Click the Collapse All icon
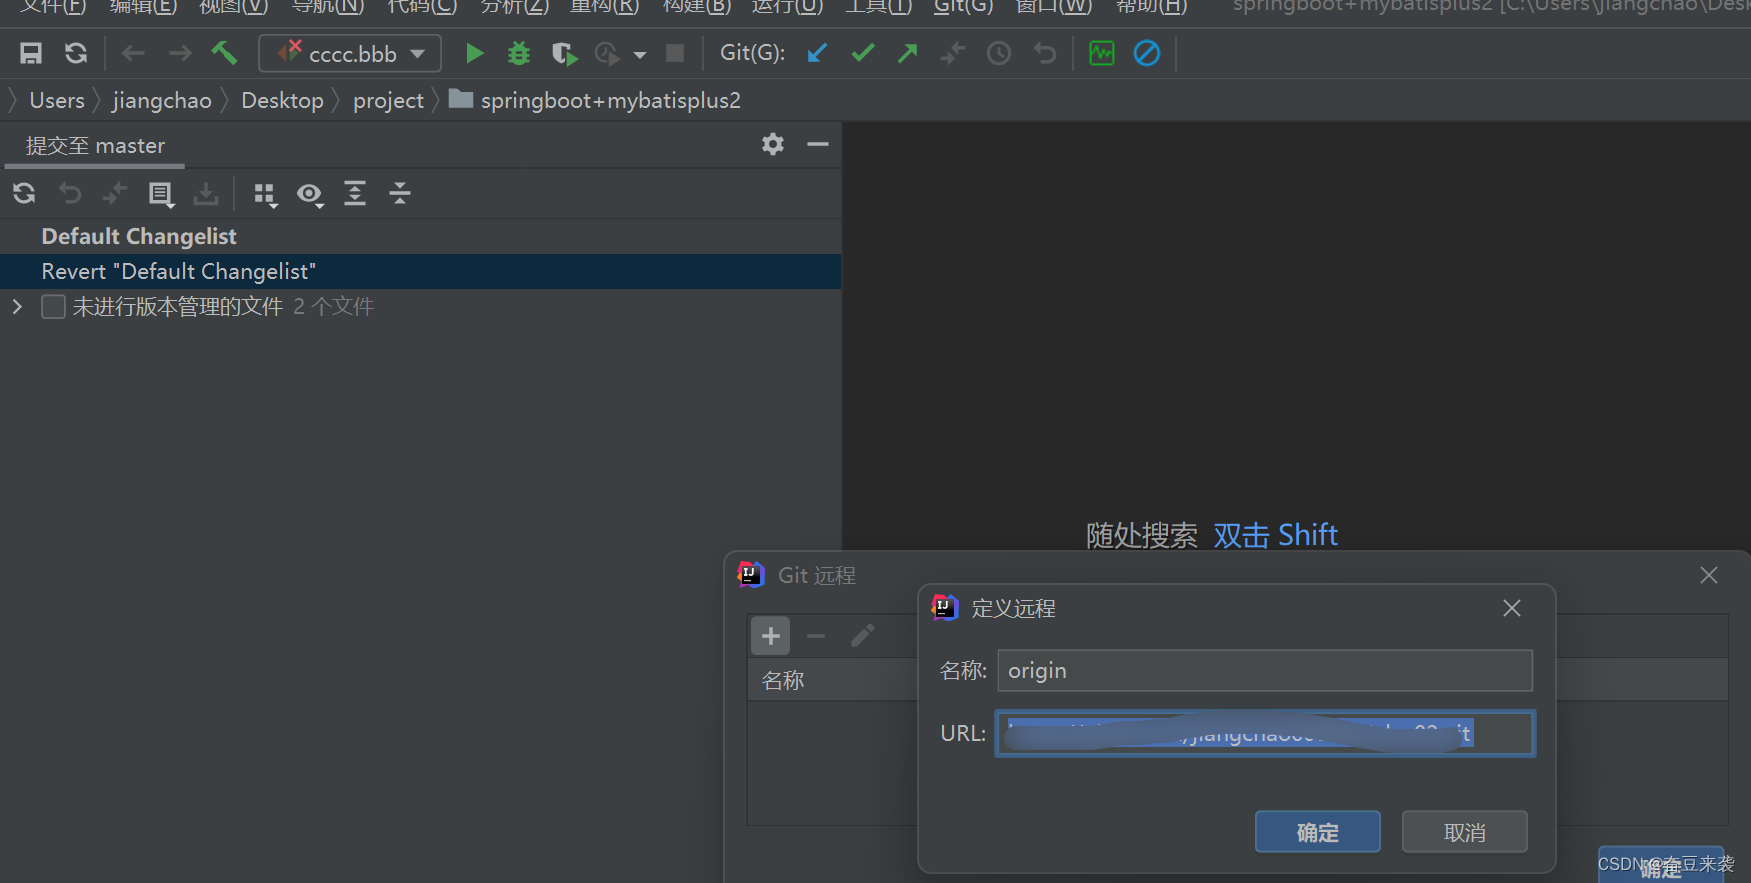1751x883 pixels. click(x=400, y=193)
